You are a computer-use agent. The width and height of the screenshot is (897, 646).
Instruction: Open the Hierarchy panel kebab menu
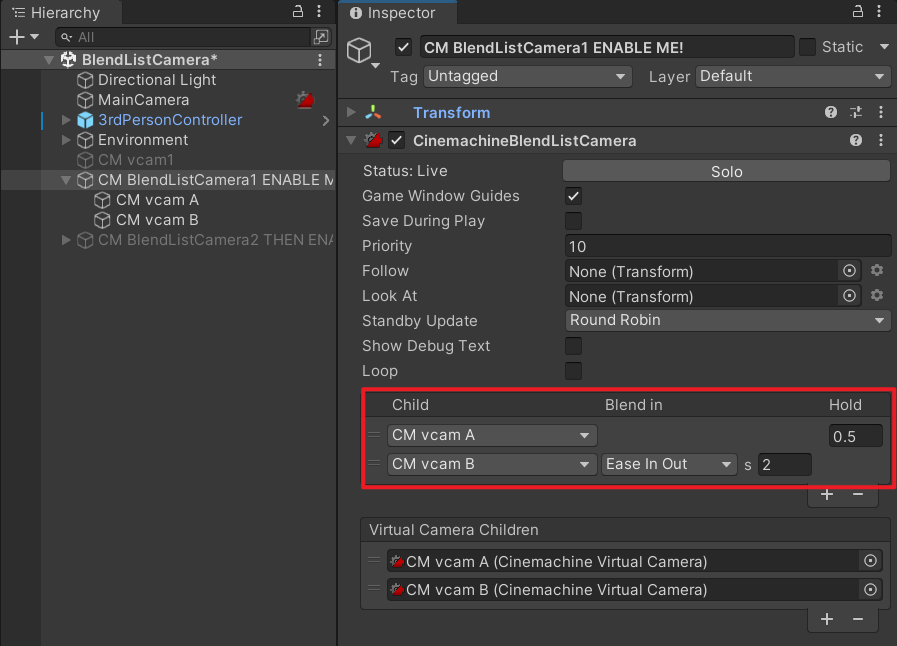(319, 11)
